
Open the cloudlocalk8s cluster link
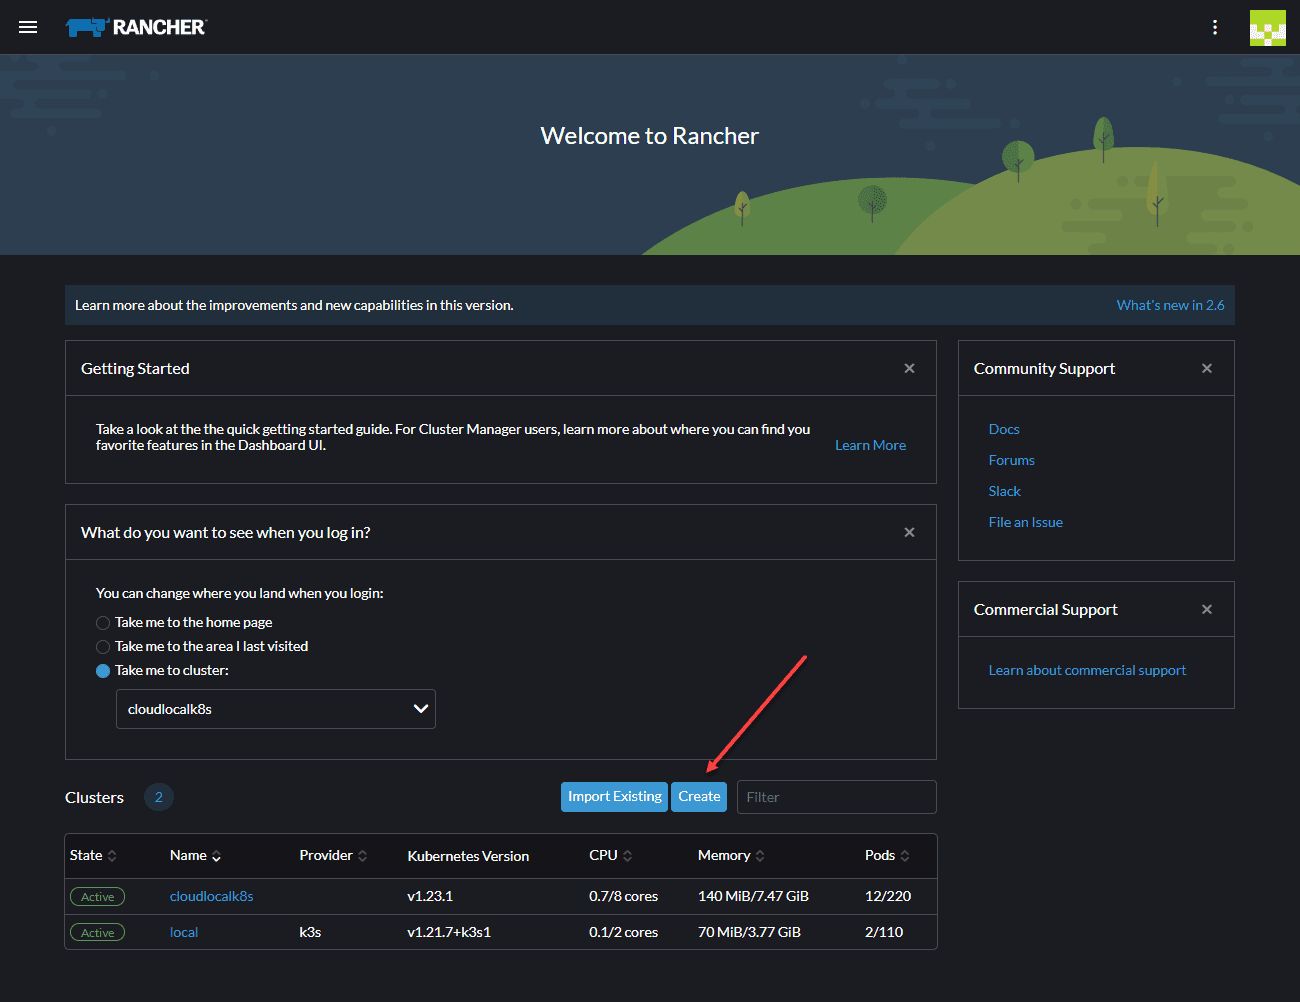click(211, 896)
